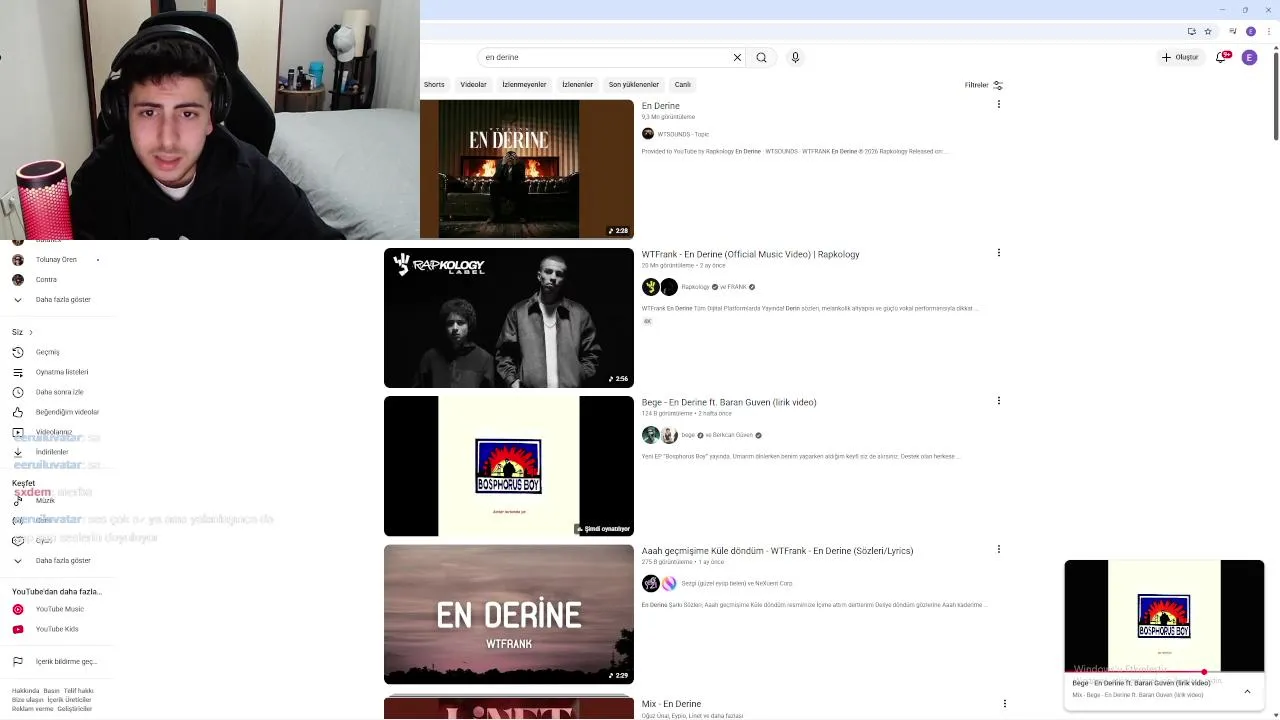
Task: Open the 'WTFrank - En Derine (Official Music Video)' title
Action: (x=750, y=254)
